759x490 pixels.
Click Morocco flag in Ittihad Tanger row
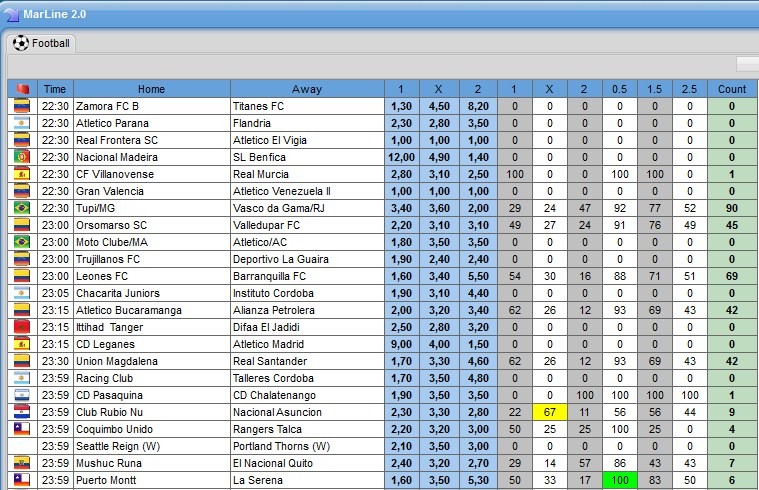(22, 327)
